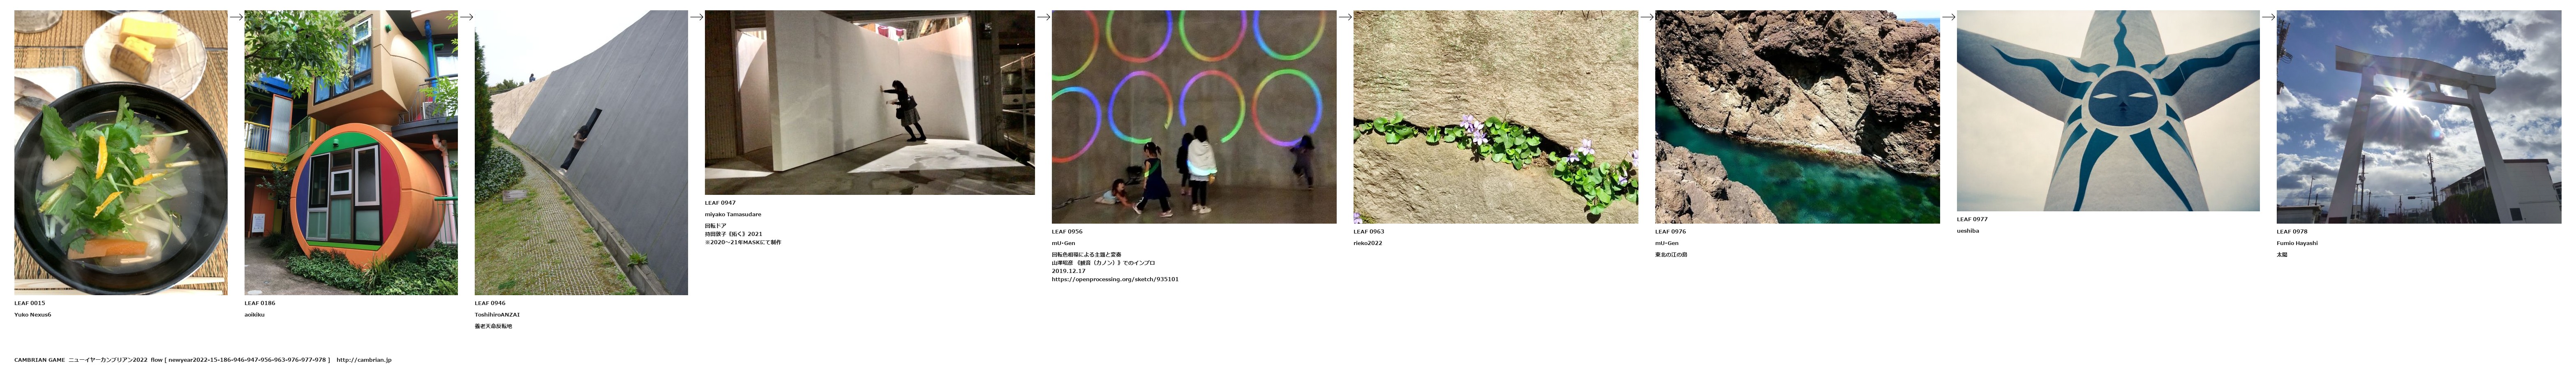Click the author name miyako Tamasudare

coord(733,214)
